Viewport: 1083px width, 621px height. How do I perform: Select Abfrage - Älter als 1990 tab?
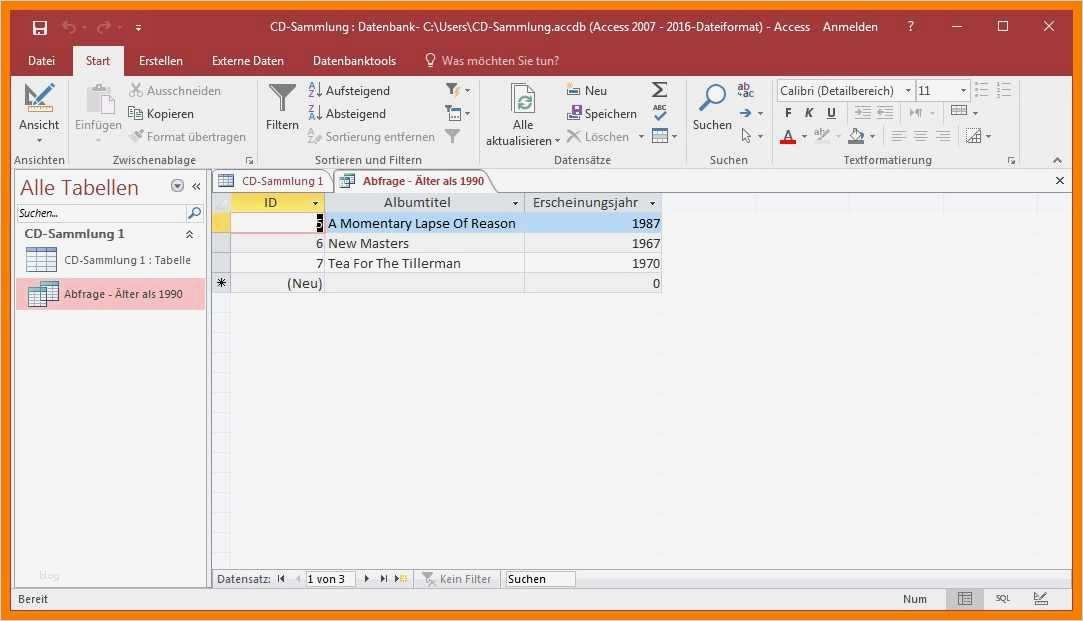point(414,181)
